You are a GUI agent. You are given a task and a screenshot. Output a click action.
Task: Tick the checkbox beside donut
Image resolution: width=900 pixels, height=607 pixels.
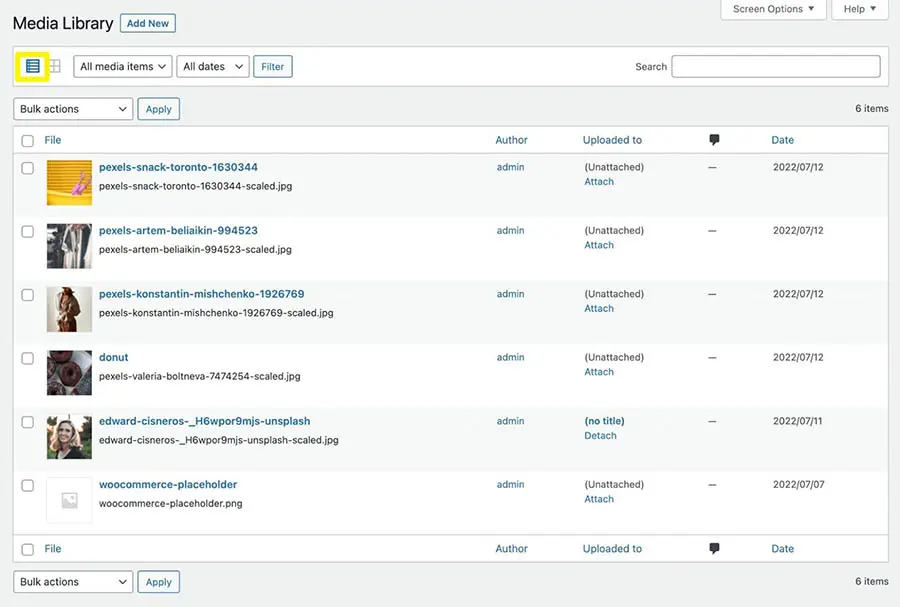(x=28, y=358)
